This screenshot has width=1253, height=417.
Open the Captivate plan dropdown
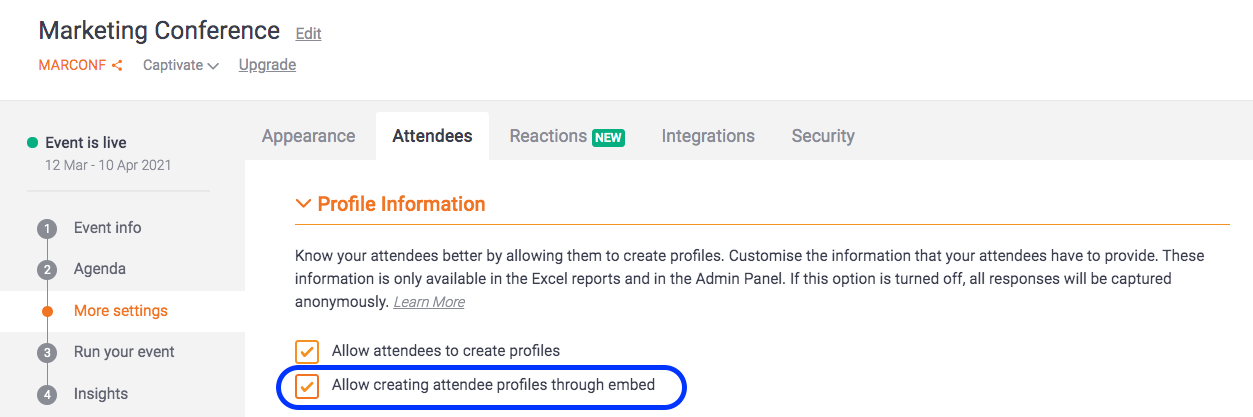[180, 66]
